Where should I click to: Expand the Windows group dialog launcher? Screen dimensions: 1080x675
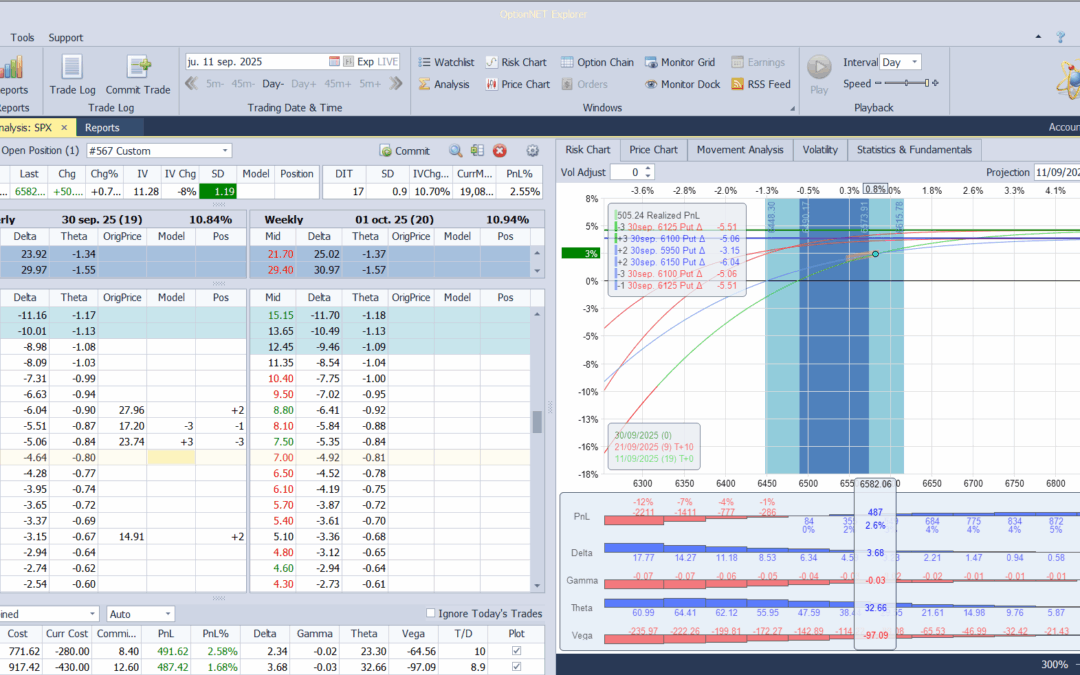pos(792,108)
